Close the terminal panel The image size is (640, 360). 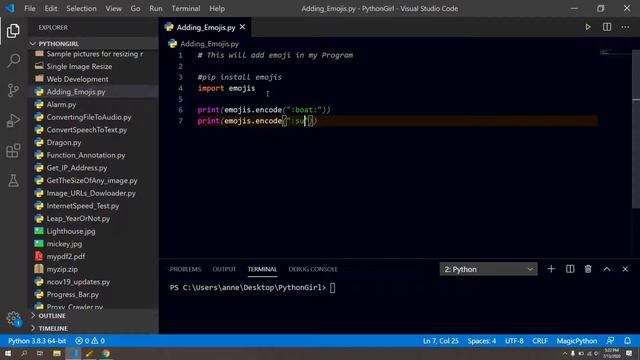625,269
